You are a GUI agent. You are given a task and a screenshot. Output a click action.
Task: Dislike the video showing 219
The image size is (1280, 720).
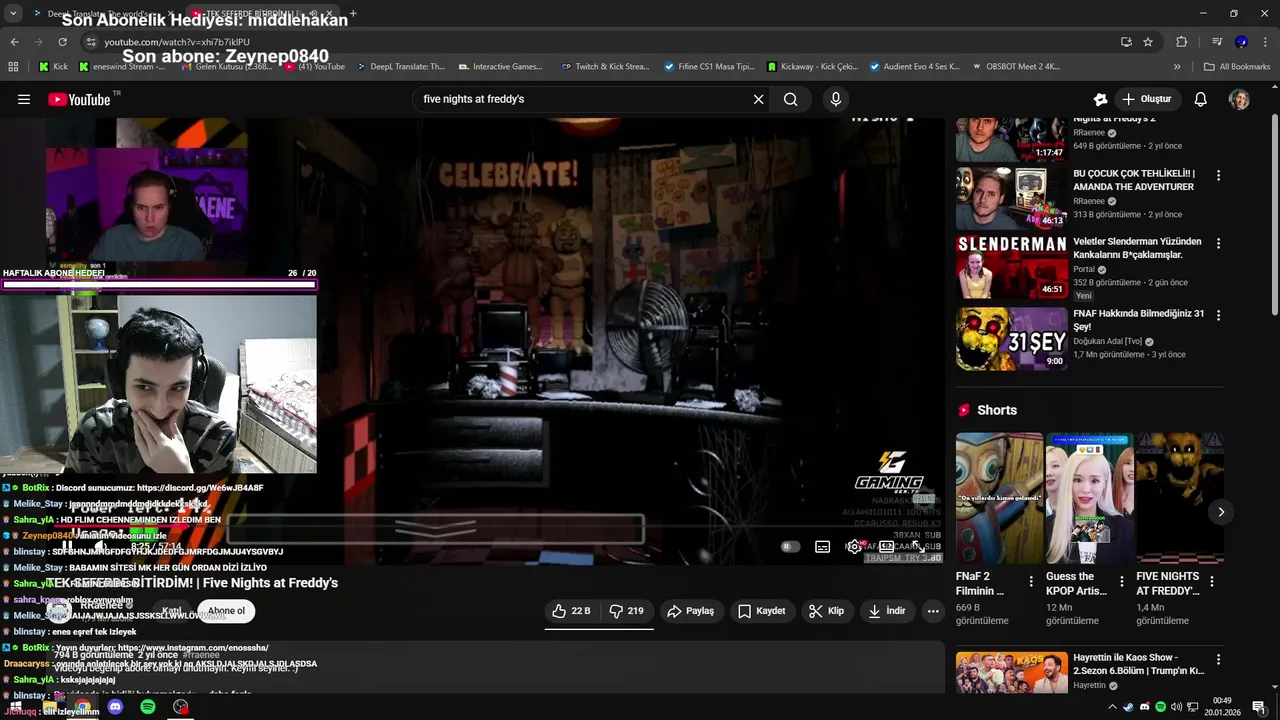pyautogui.click(x=627, y=611)
